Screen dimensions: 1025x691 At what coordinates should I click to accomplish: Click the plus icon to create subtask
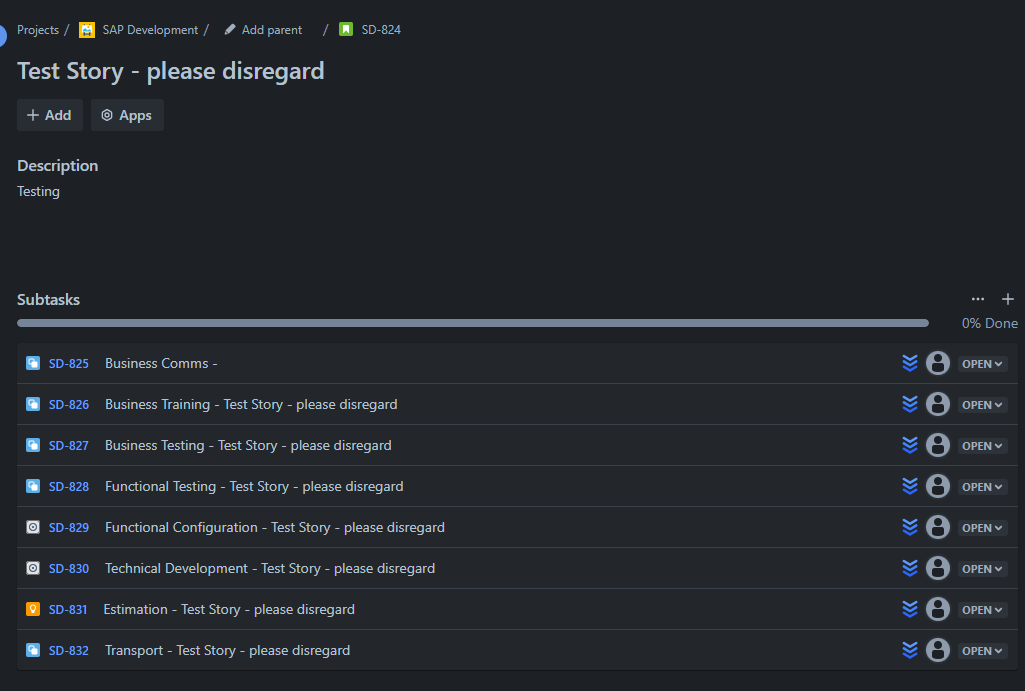coord(1007,299)
